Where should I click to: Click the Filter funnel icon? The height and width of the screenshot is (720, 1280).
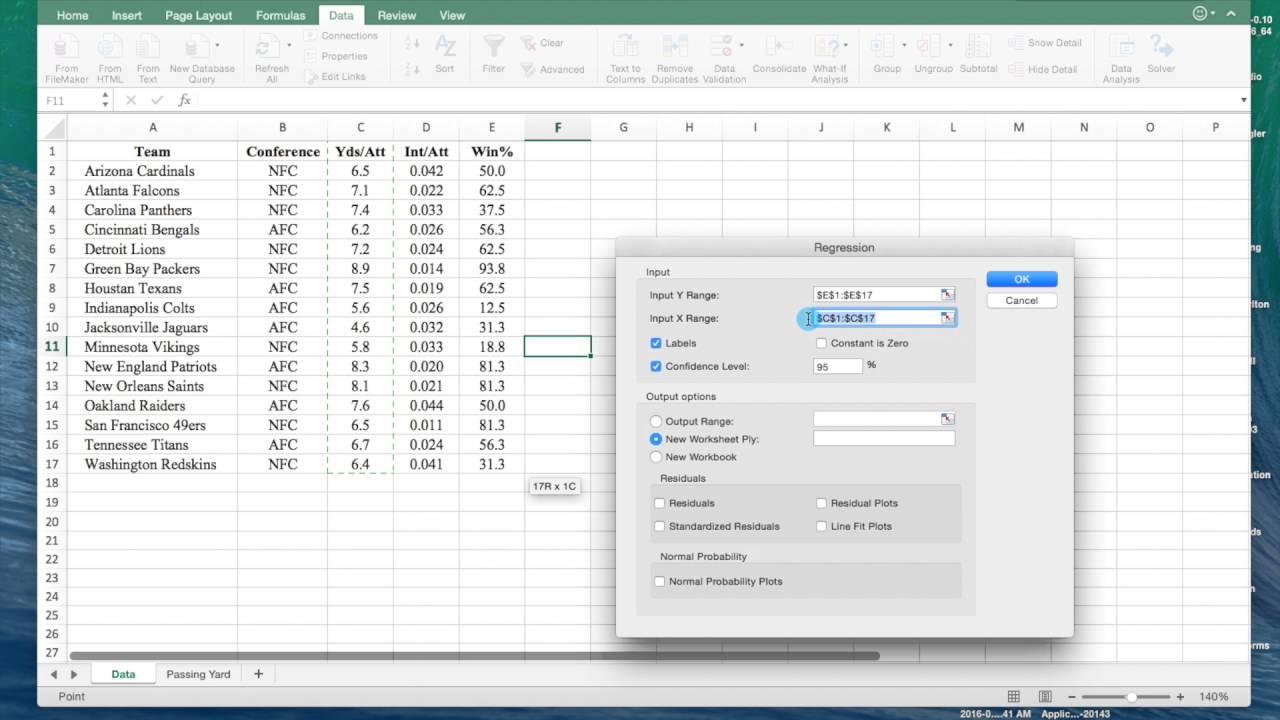tap(493, 48)
